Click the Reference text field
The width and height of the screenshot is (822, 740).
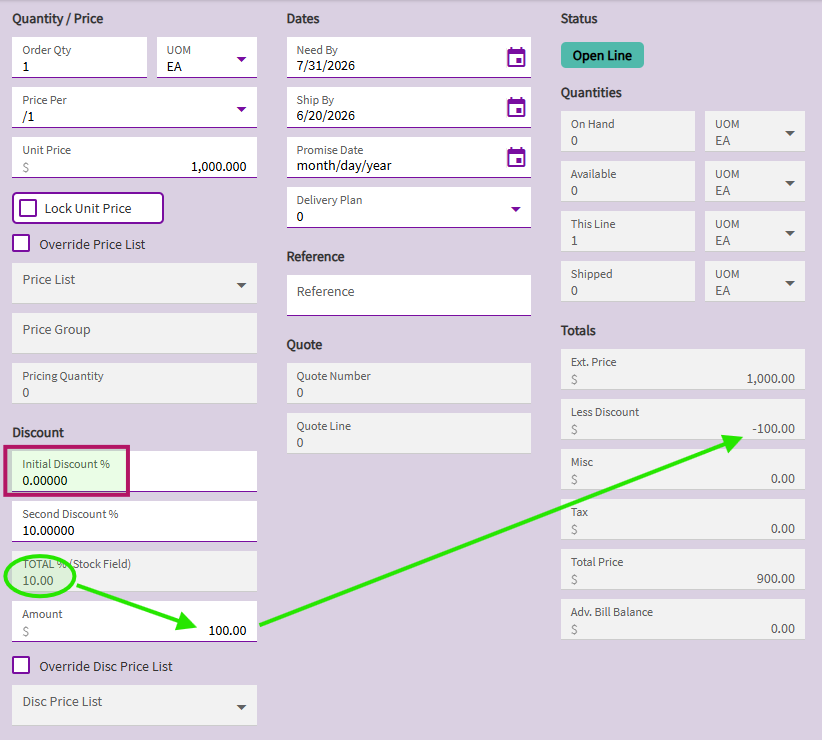408,296
